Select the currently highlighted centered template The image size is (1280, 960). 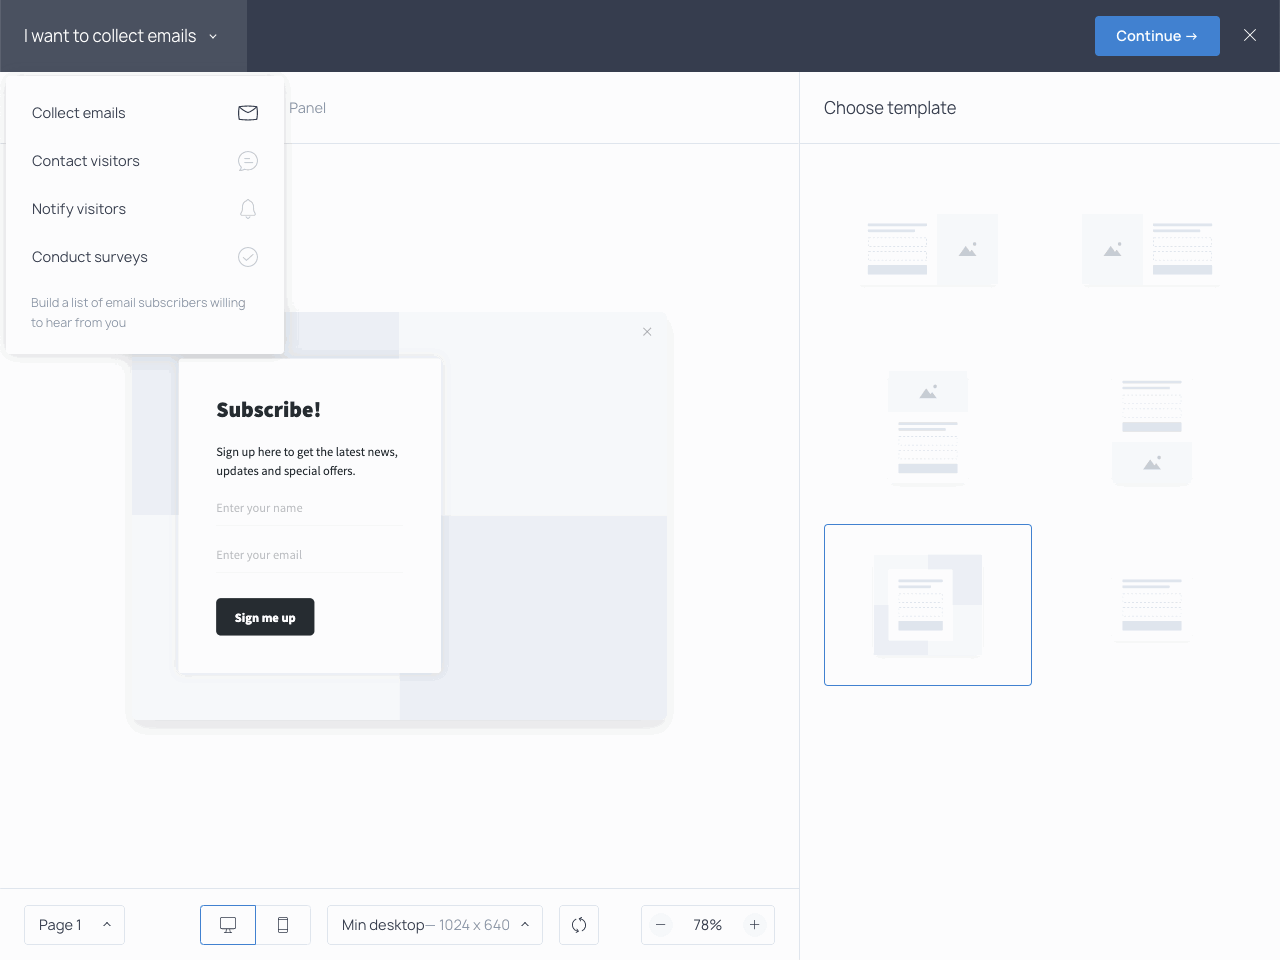pyautogui.click(x=927, y=604)
